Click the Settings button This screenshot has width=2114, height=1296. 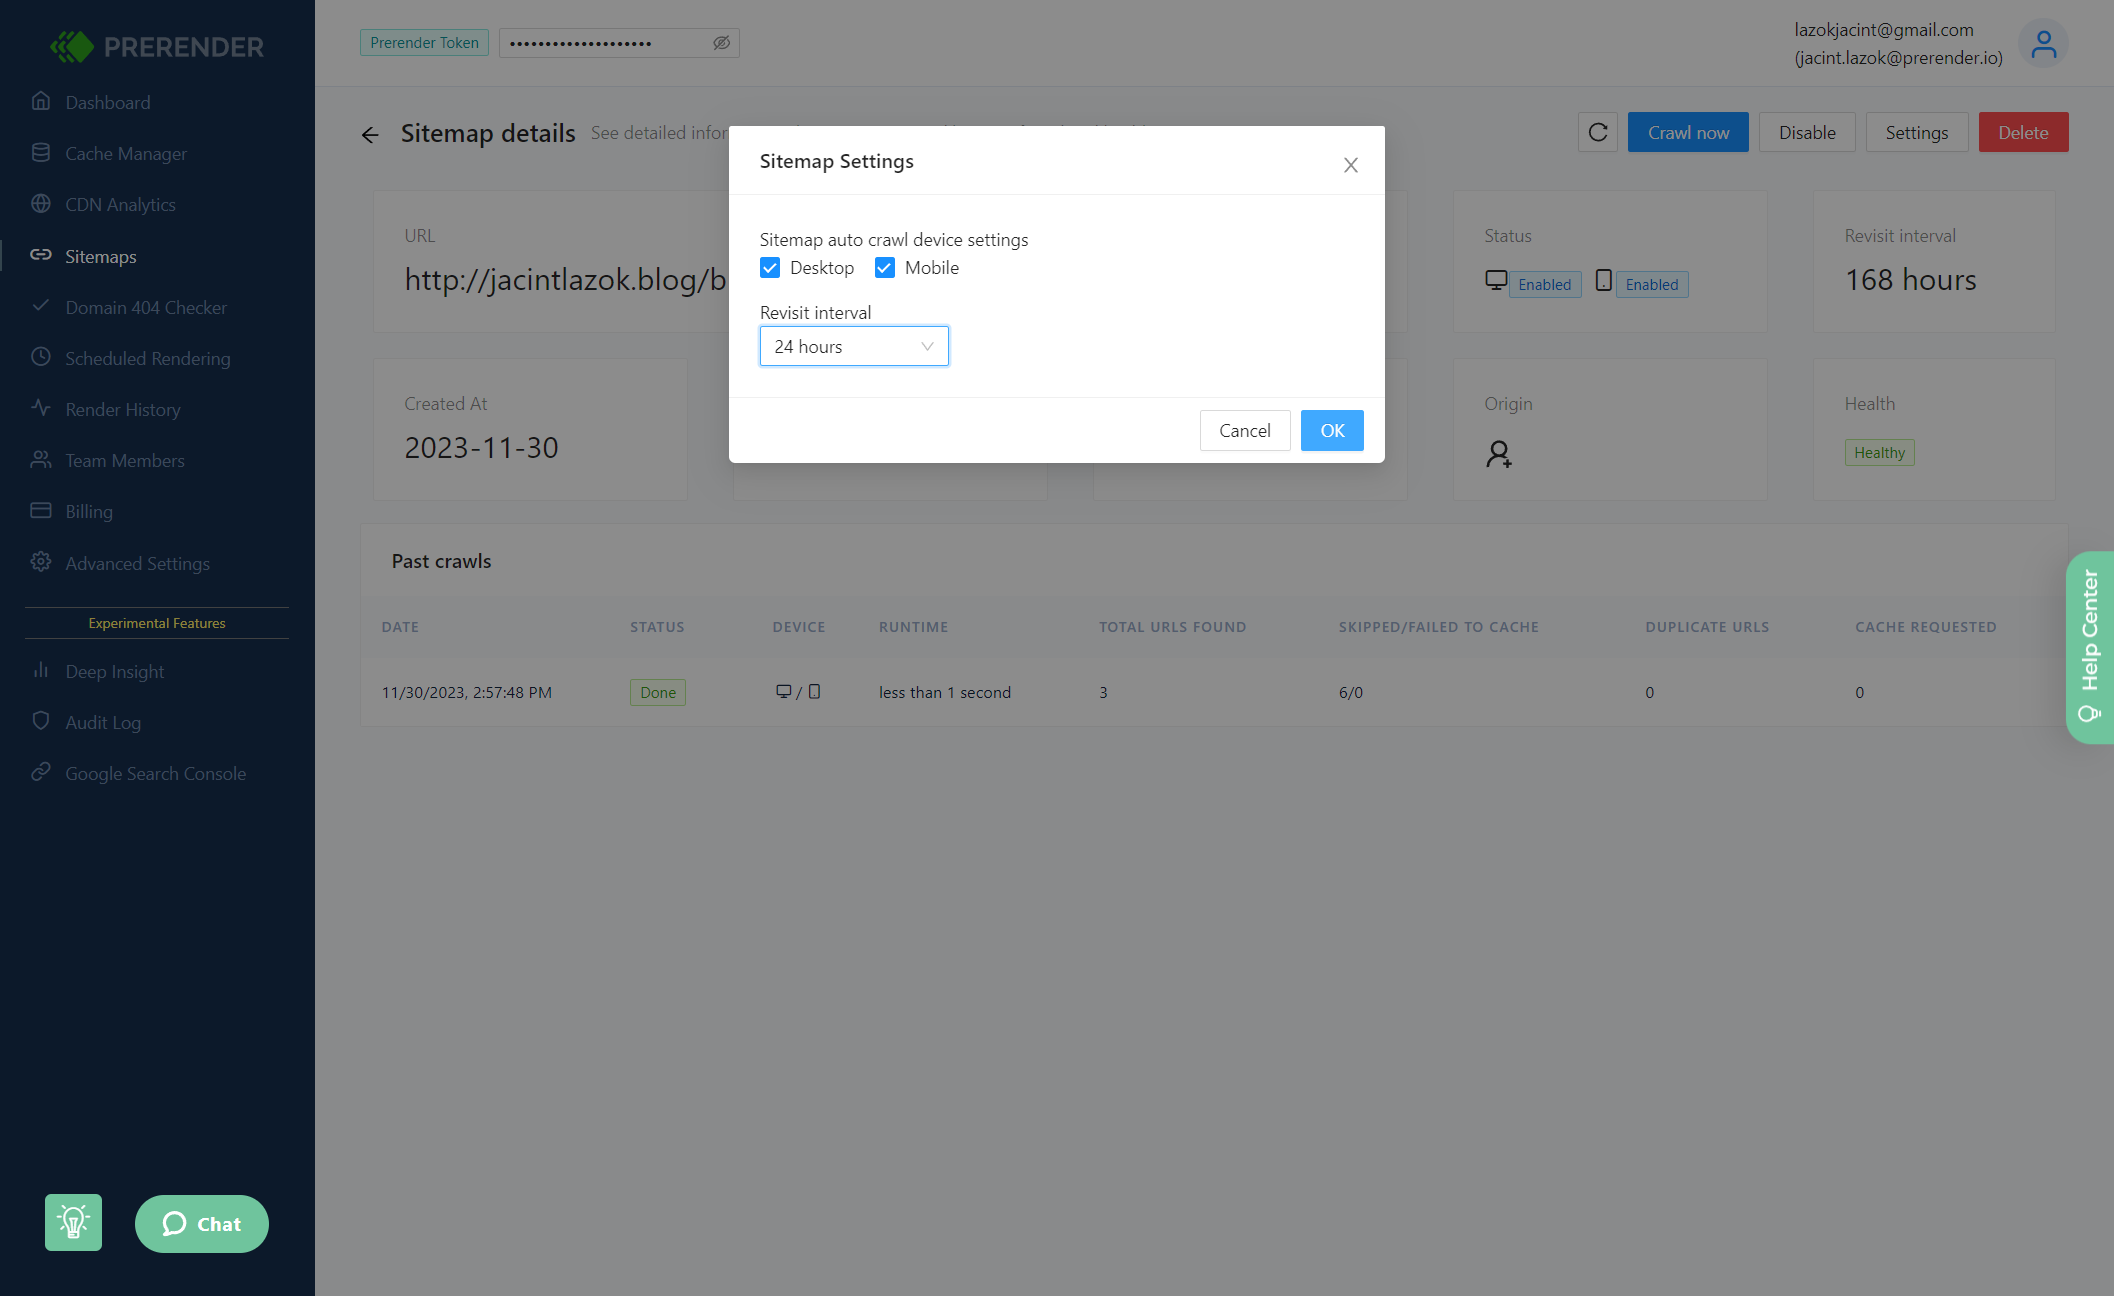pyautogui.click(x=1917, y=132)
